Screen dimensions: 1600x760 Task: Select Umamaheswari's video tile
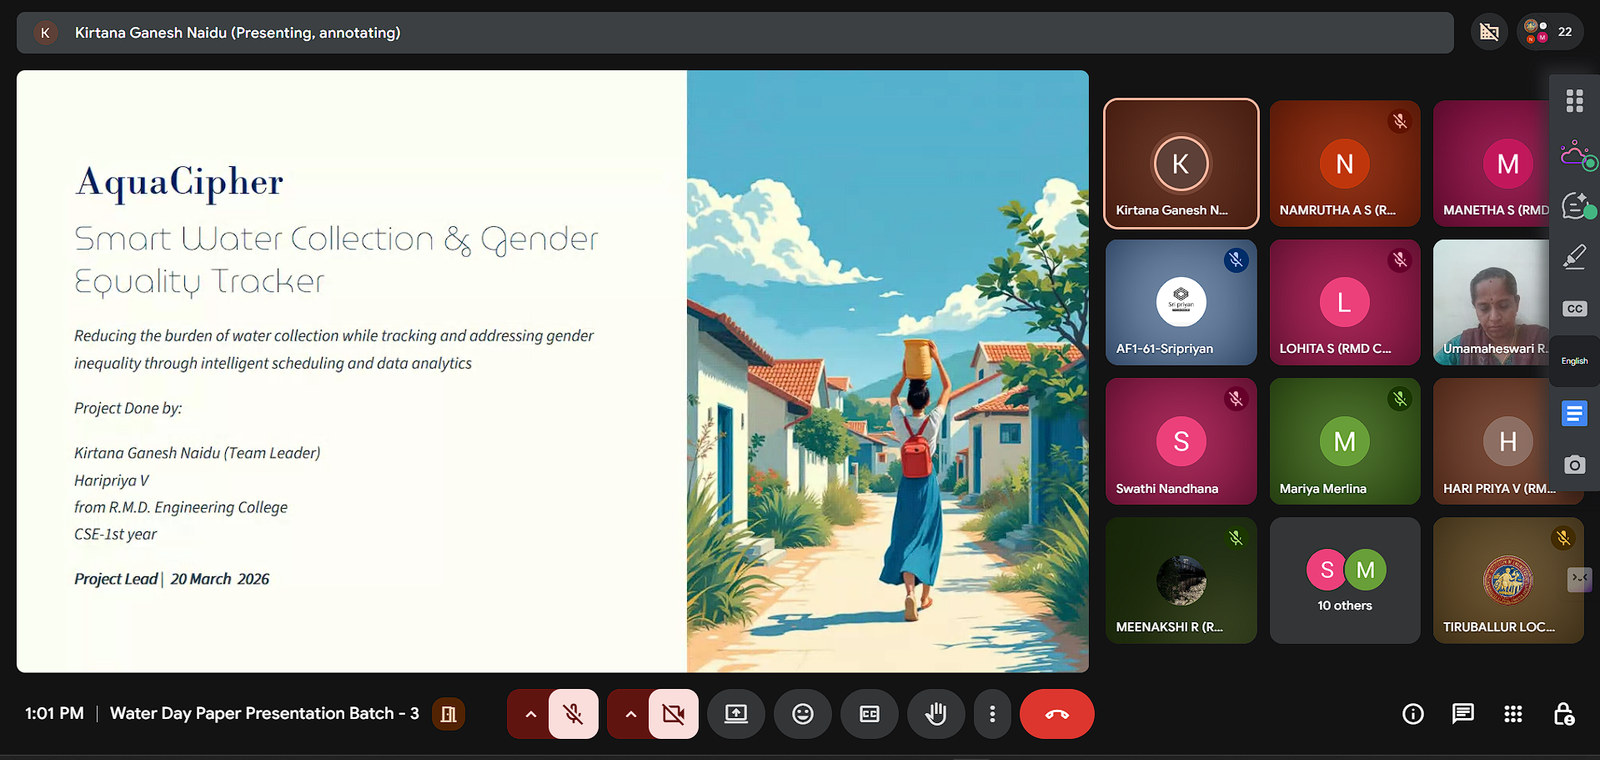[1492, 302]
